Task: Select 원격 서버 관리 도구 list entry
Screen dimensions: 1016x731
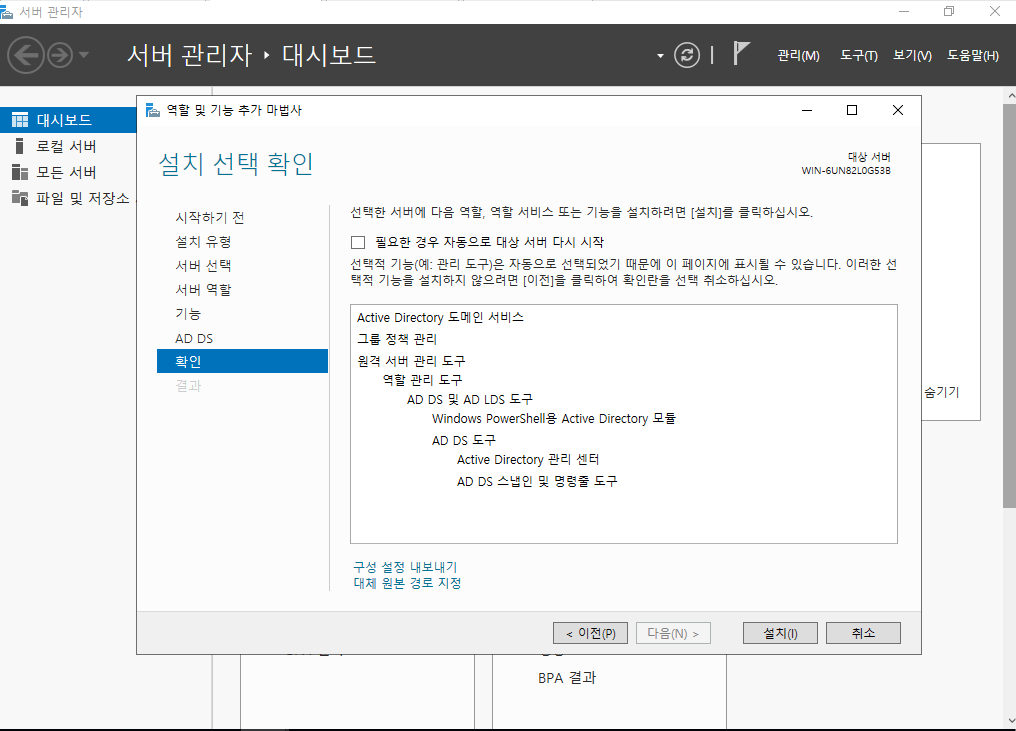Action: point(411,361)
